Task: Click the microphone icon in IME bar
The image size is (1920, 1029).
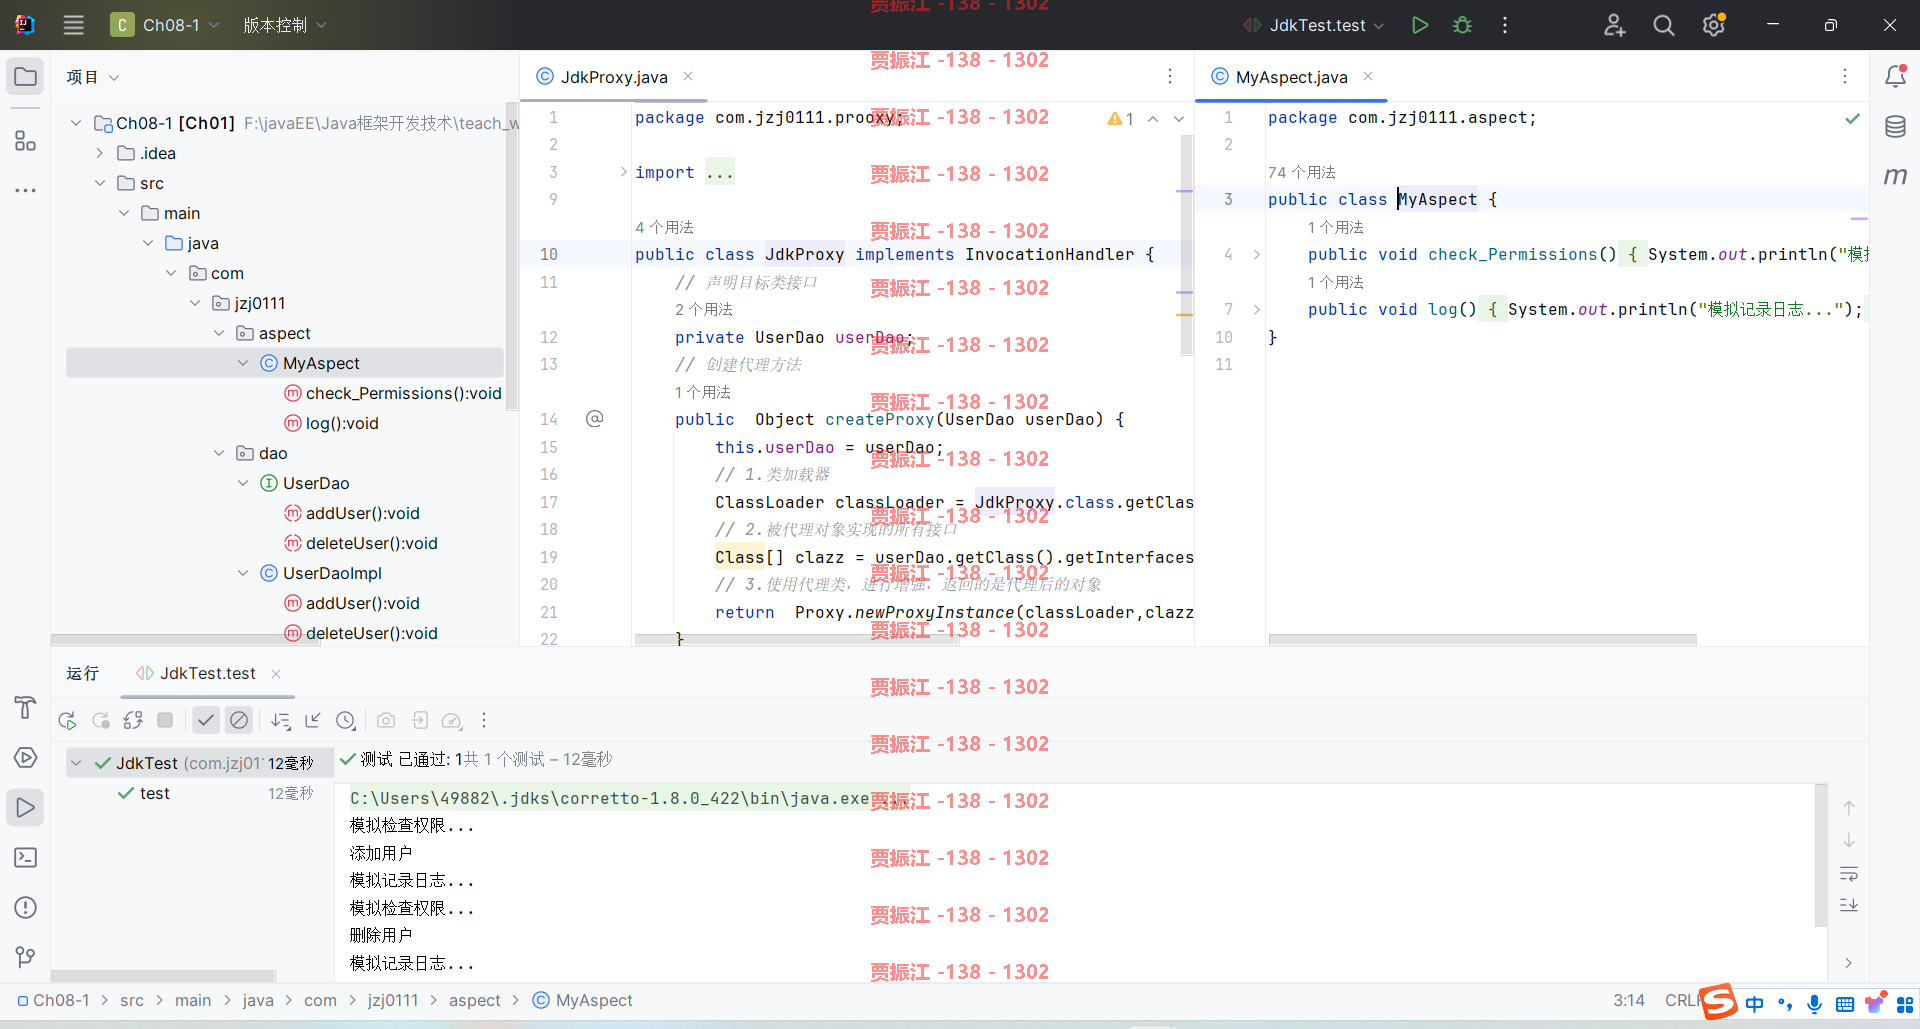Action: (1814, 1004)
